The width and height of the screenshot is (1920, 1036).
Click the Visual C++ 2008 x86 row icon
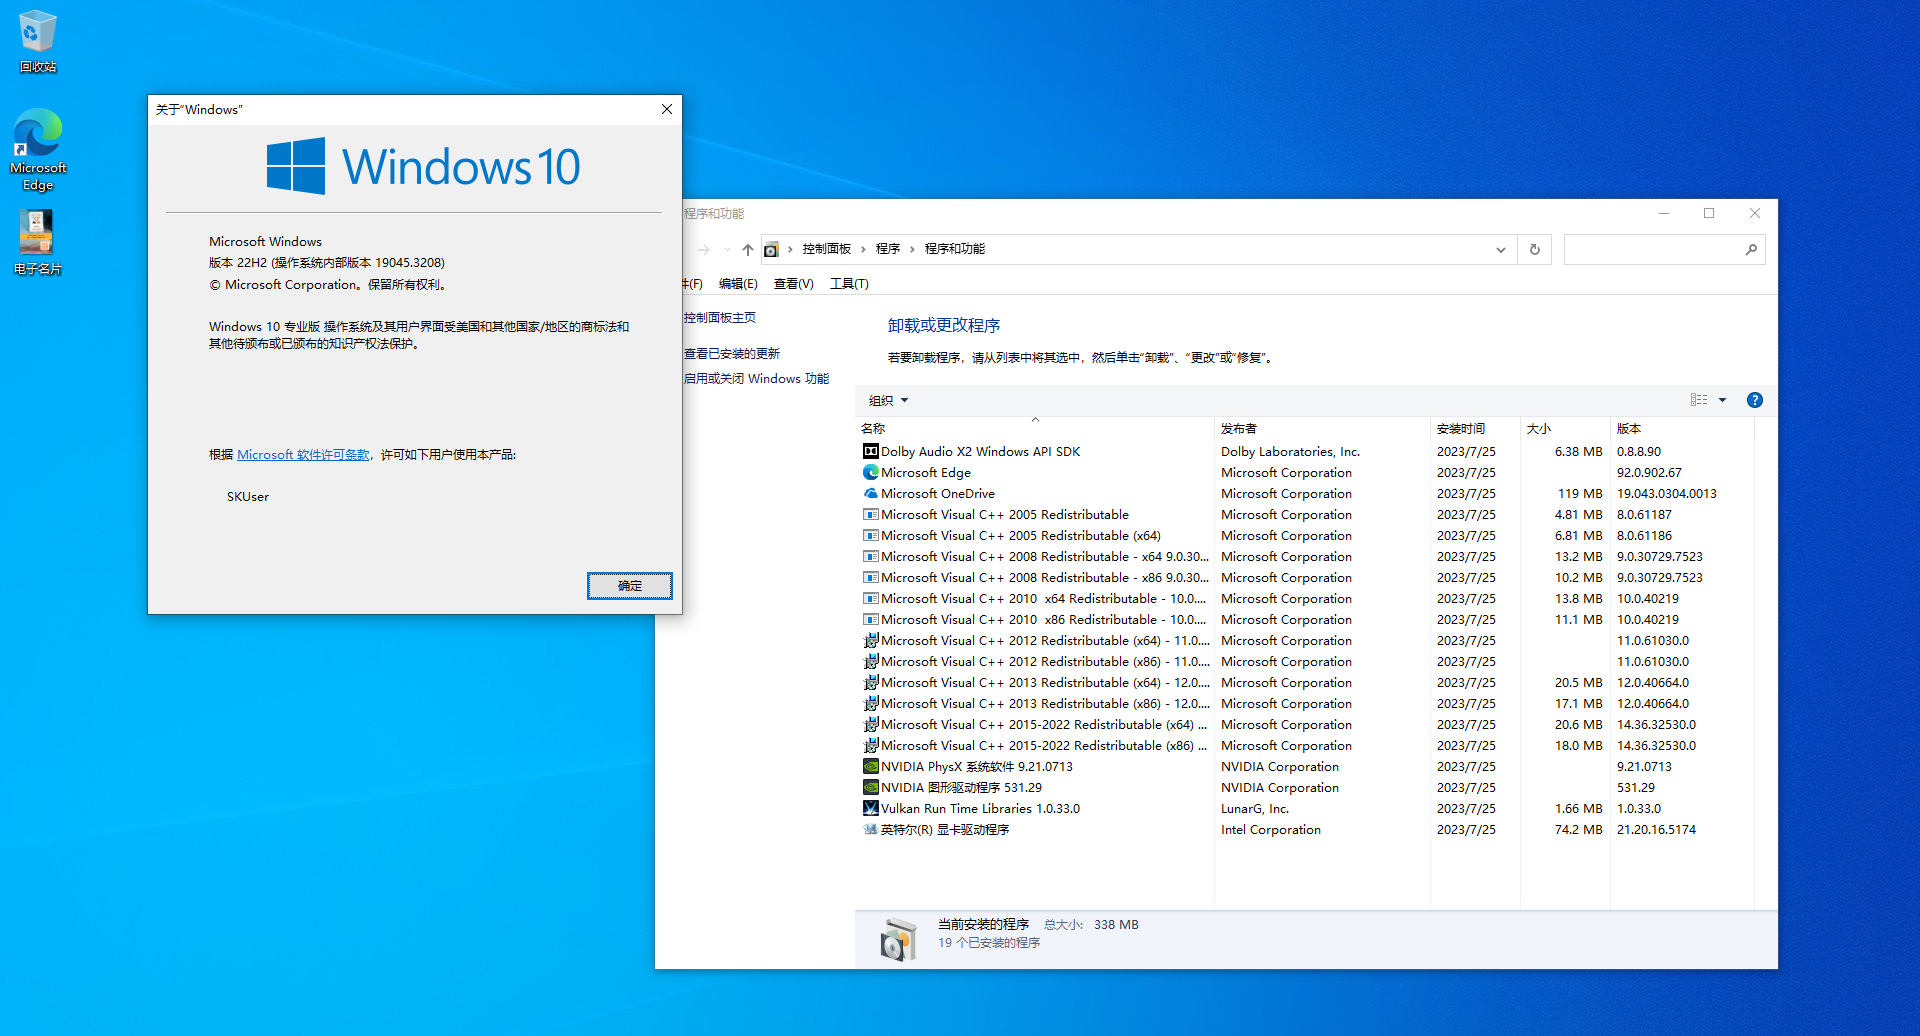tap(871, 578)
